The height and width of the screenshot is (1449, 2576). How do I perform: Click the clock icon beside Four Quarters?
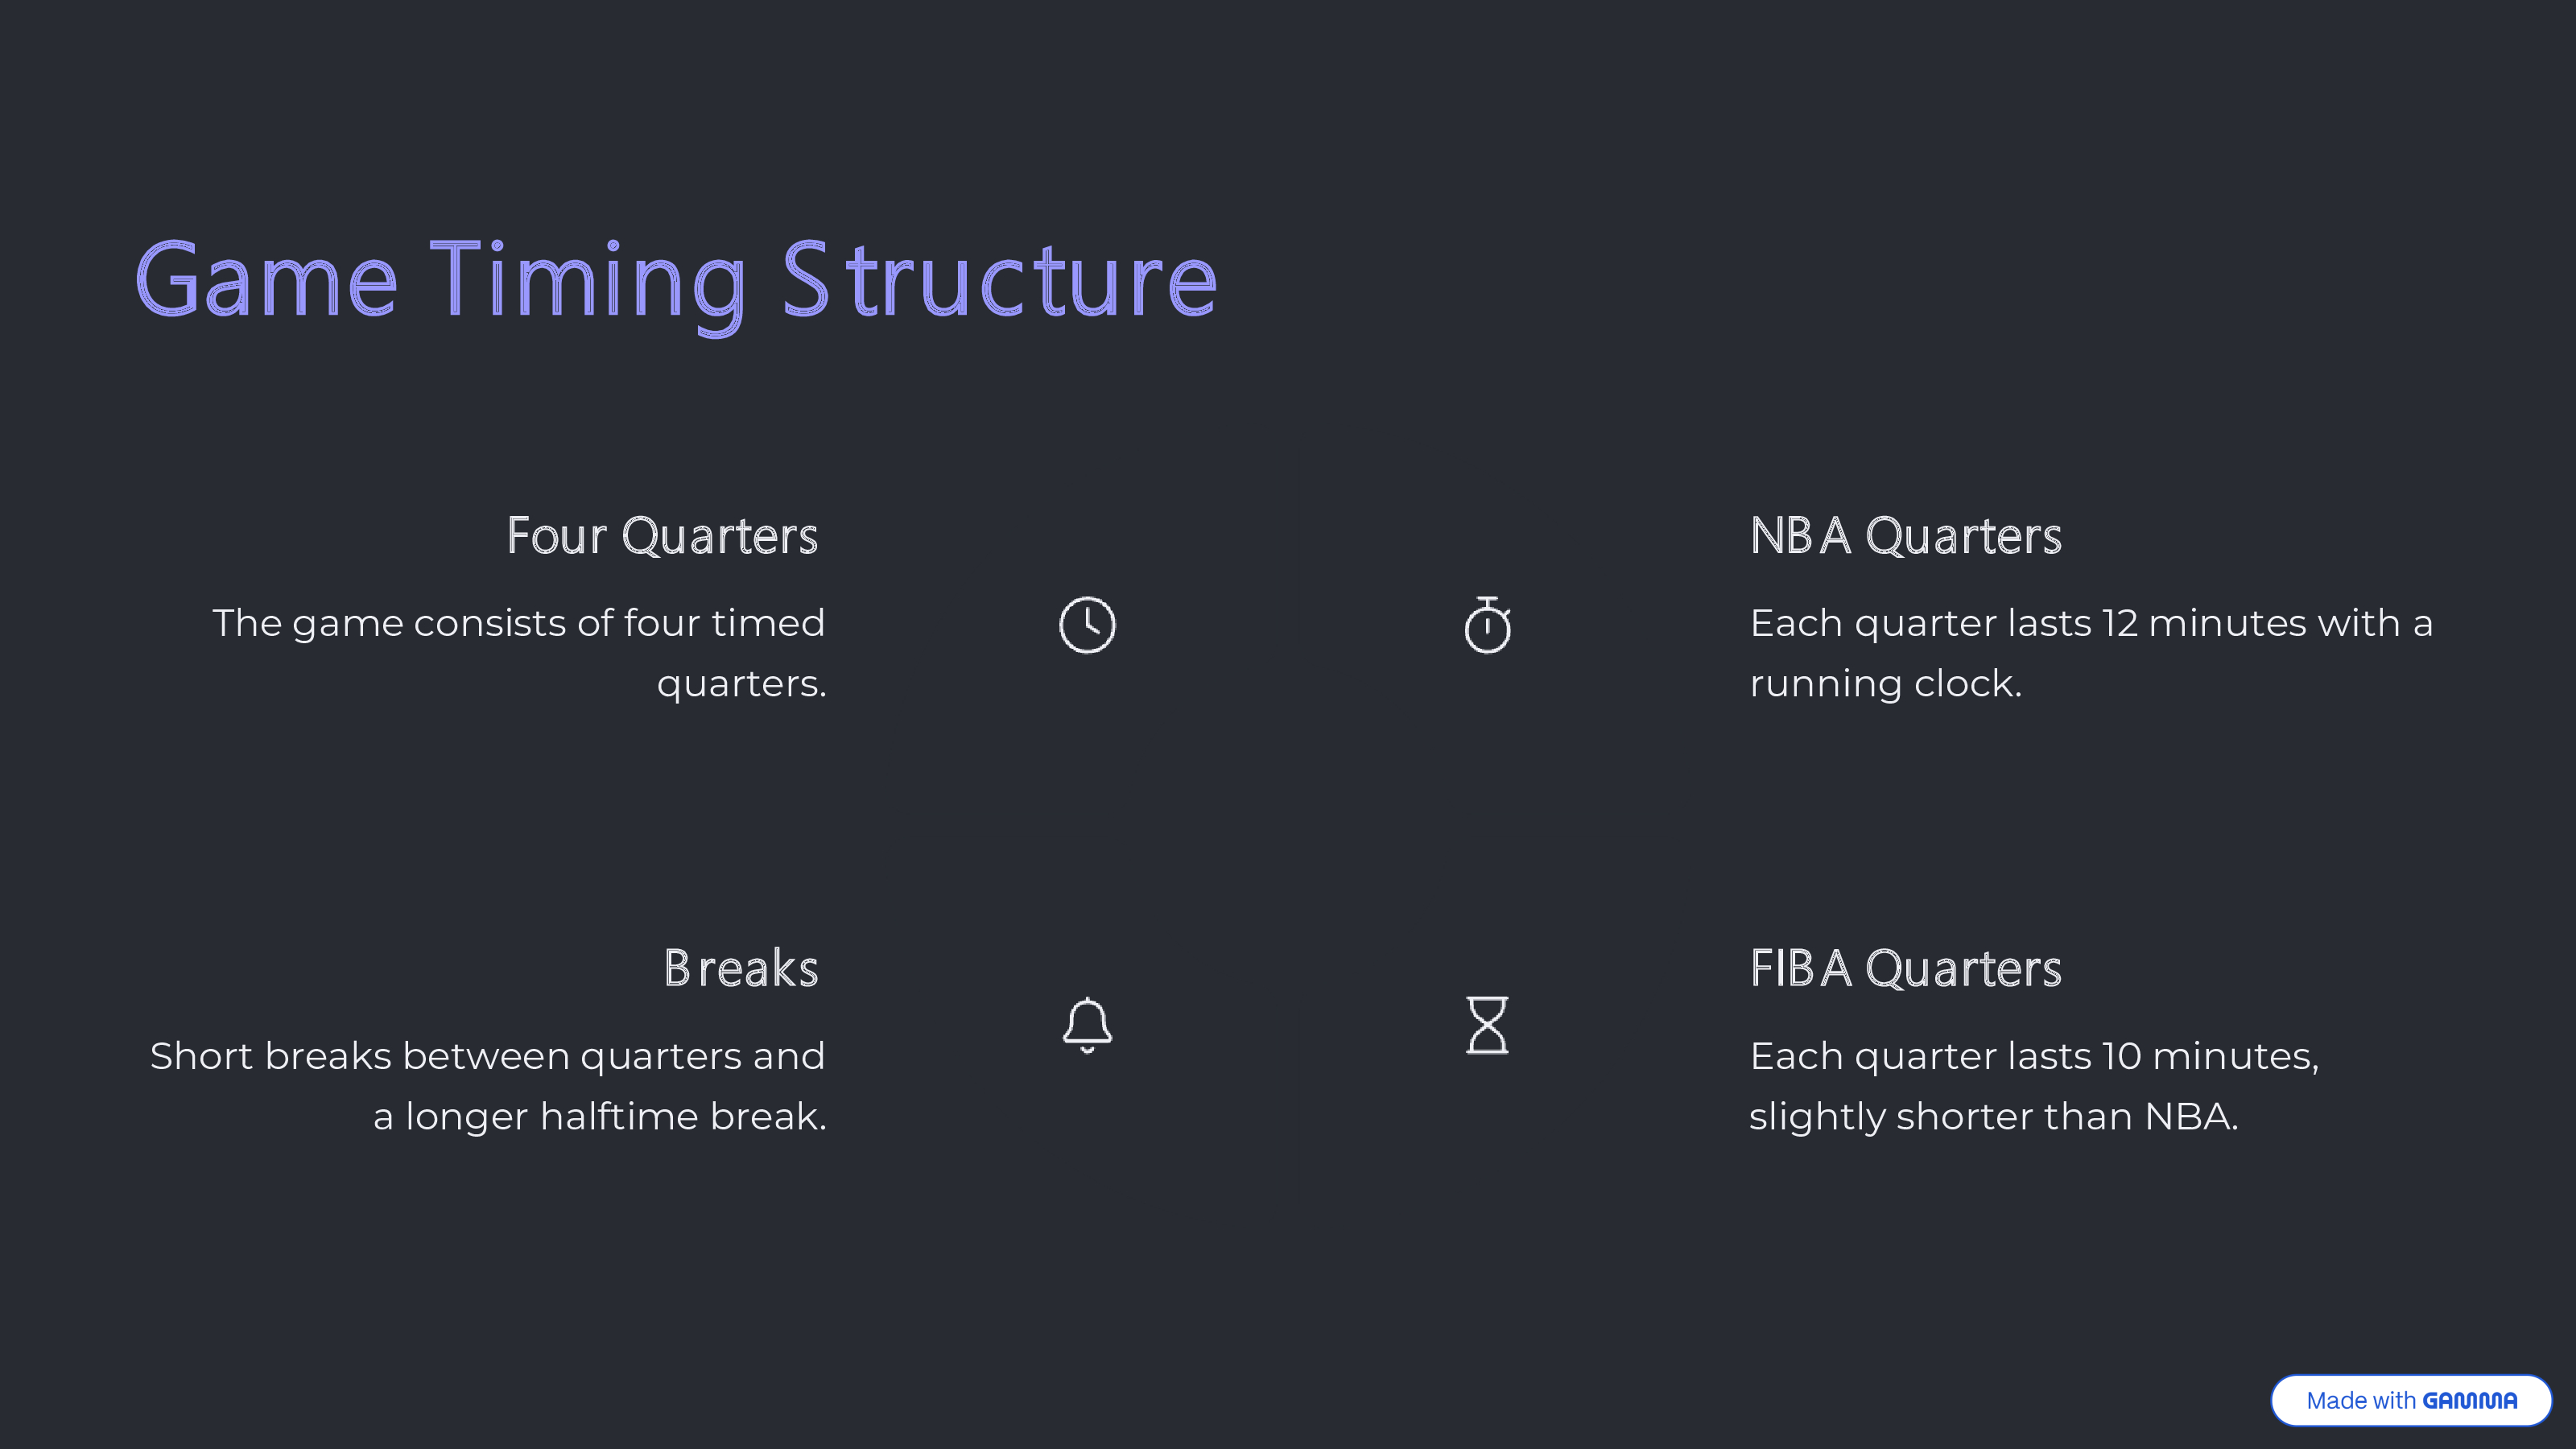(1087, 625)
